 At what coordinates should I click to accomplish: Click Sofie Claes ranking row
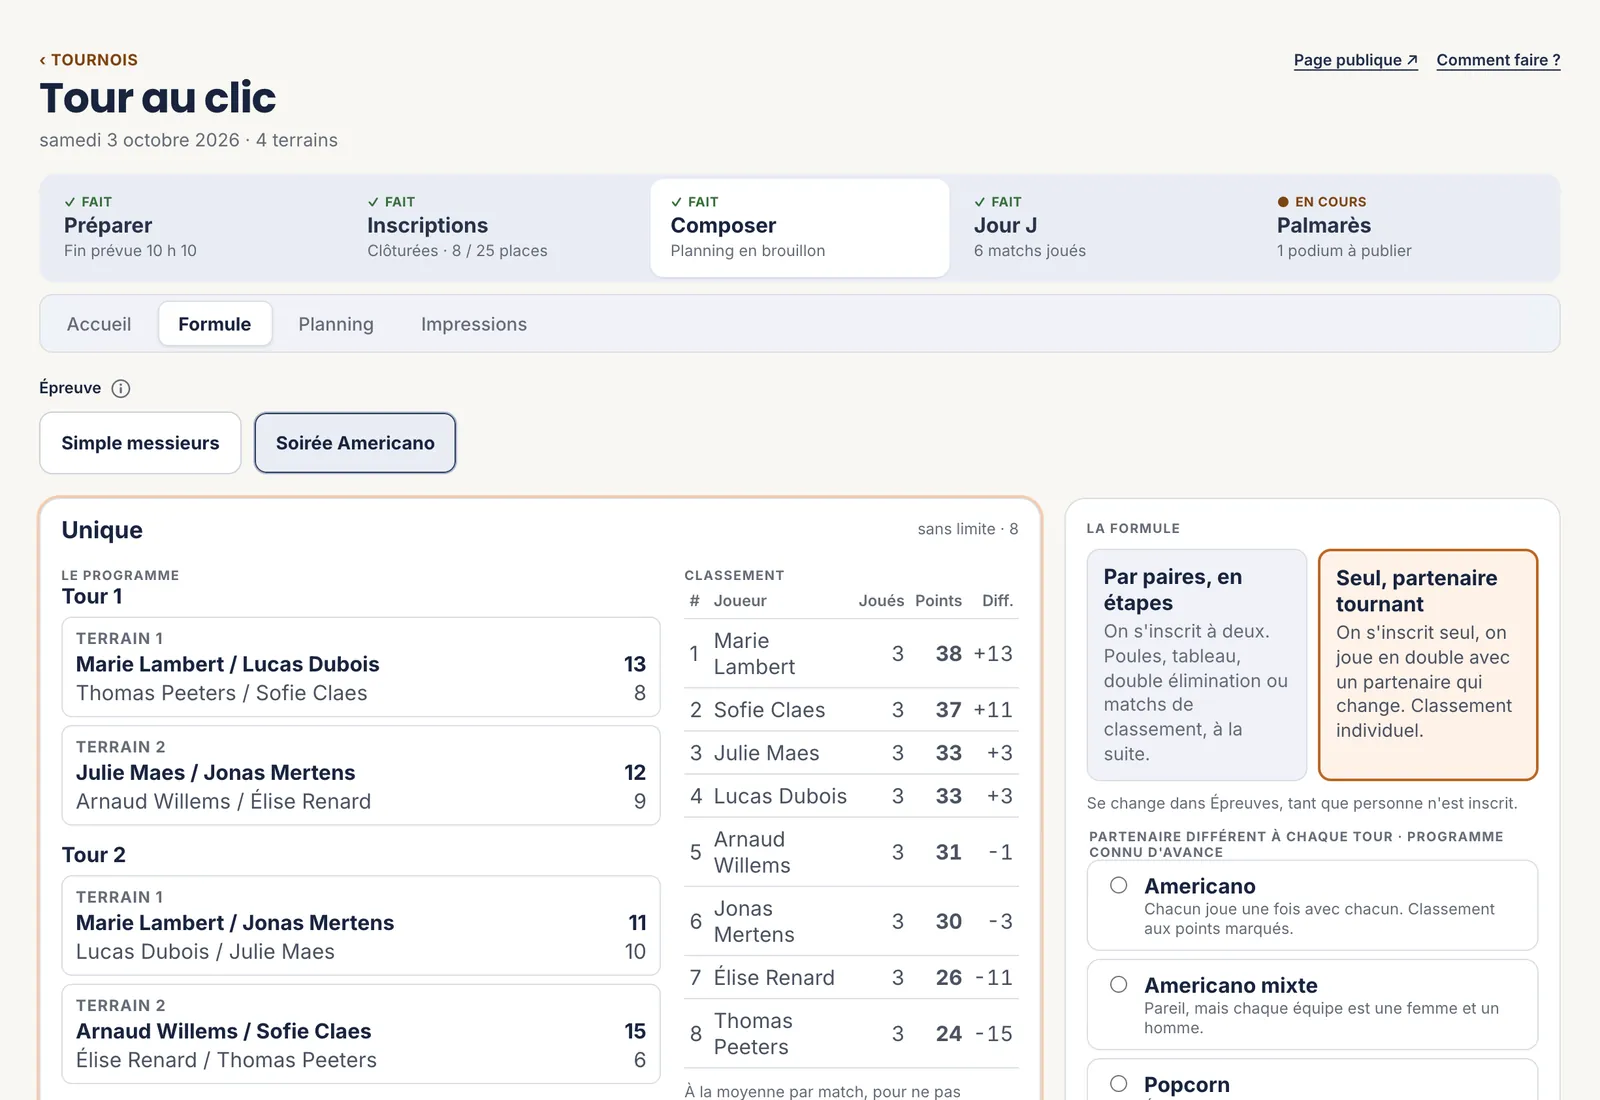pos(851,710)
